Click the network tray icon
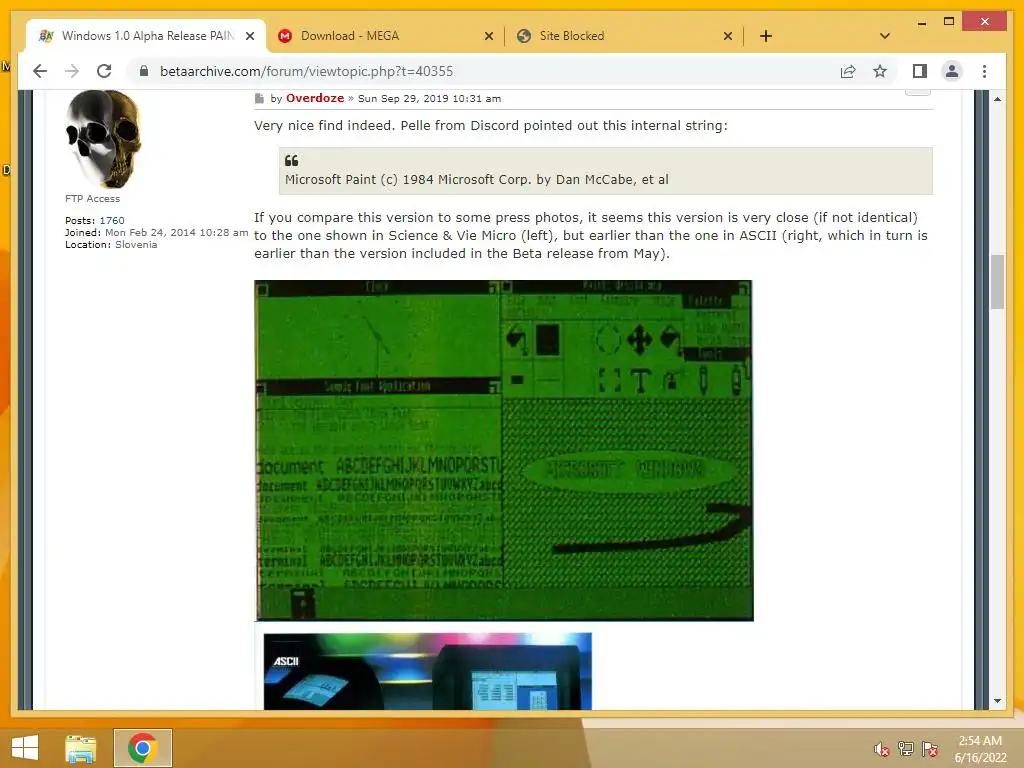 point(906,749)
